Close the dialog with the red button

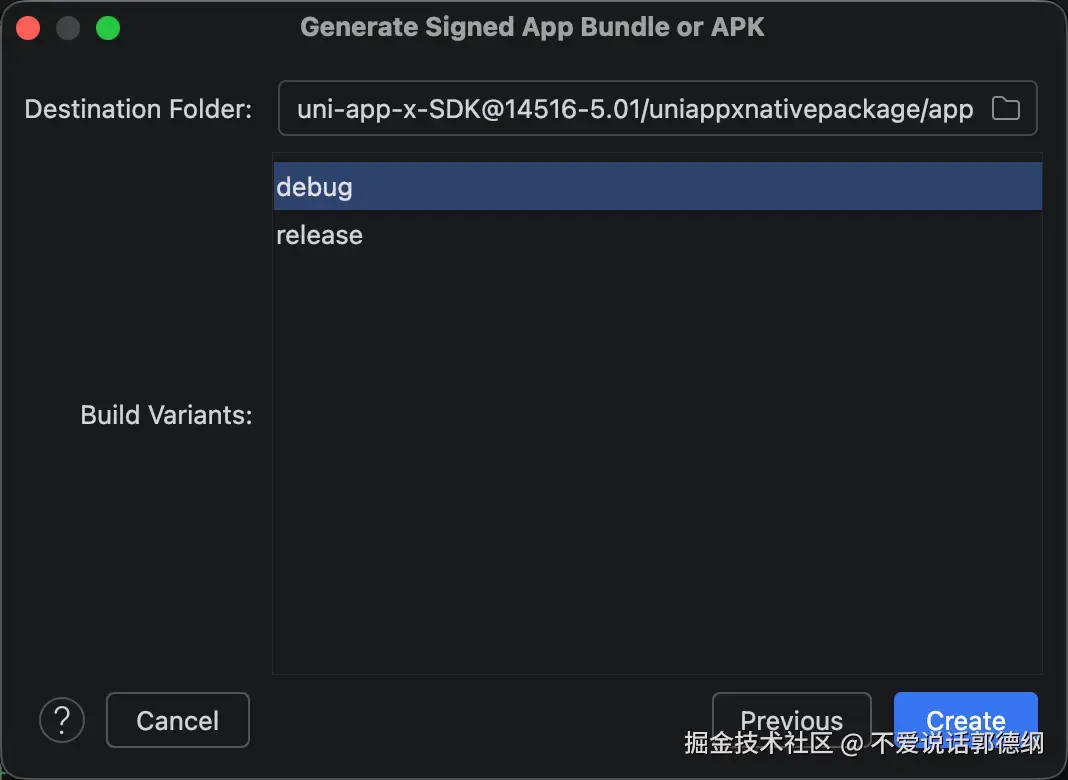pyautogui.click(x=28, y=28)
